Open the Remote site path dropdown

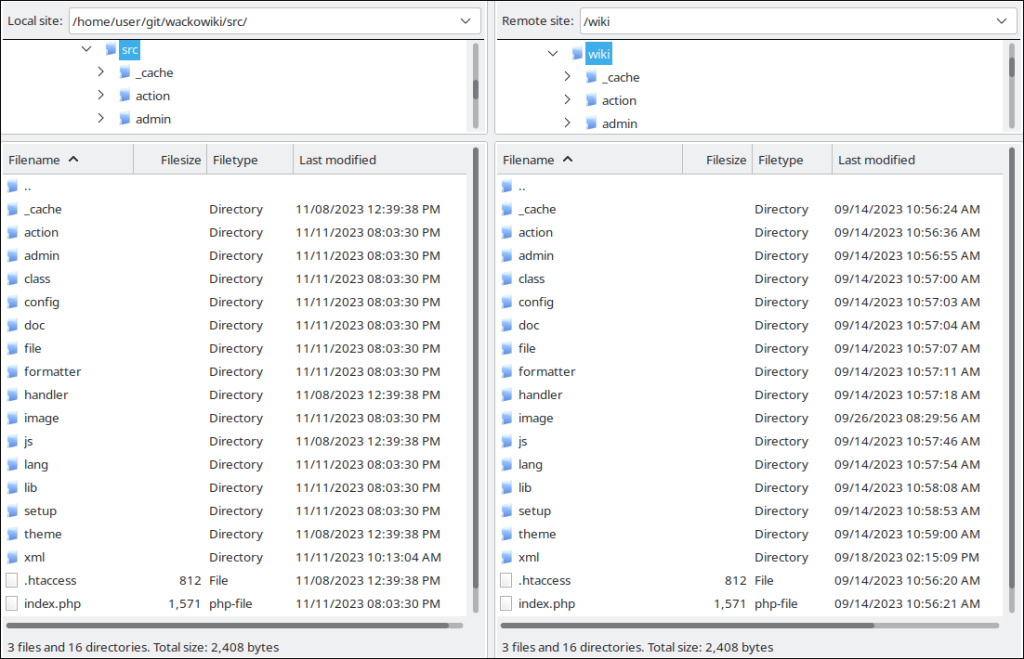click(1004, 20)
